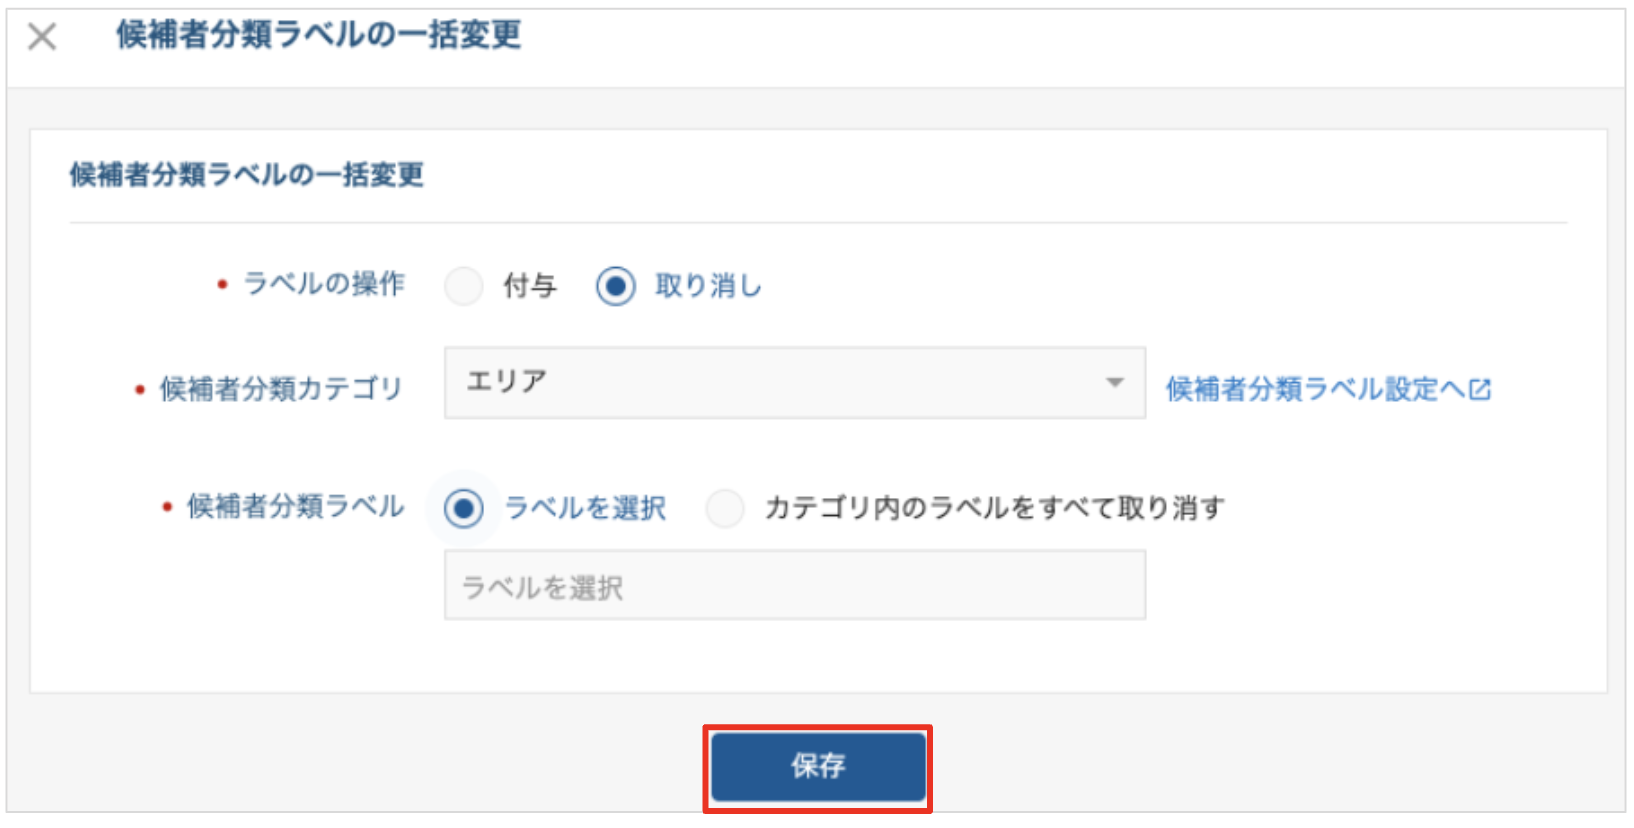Click the external-link icon after 候補者分類ラベル設定へ
1634x828 pixels.
point(1480,389)
